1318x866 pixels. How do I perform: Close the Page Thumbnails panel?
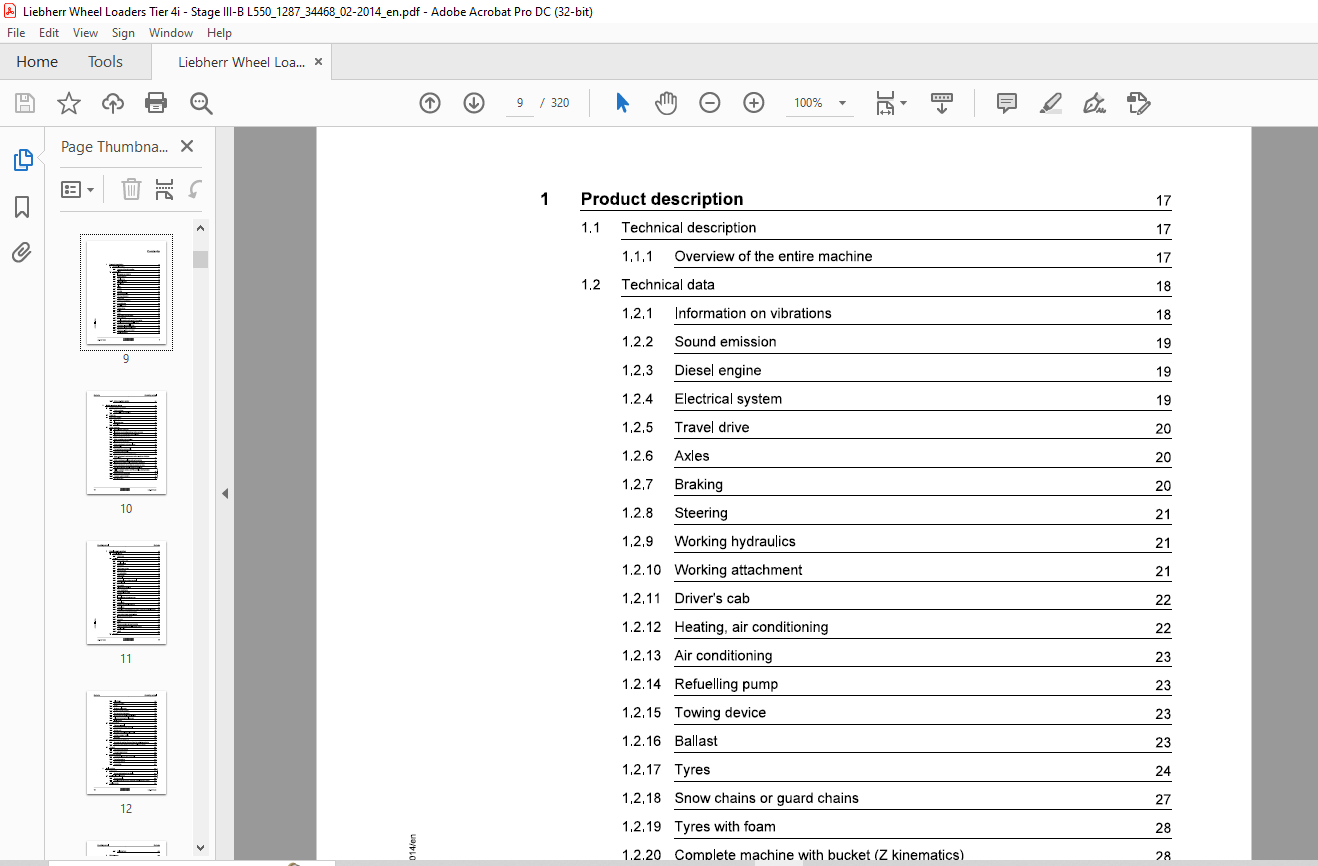click(186, 146)
